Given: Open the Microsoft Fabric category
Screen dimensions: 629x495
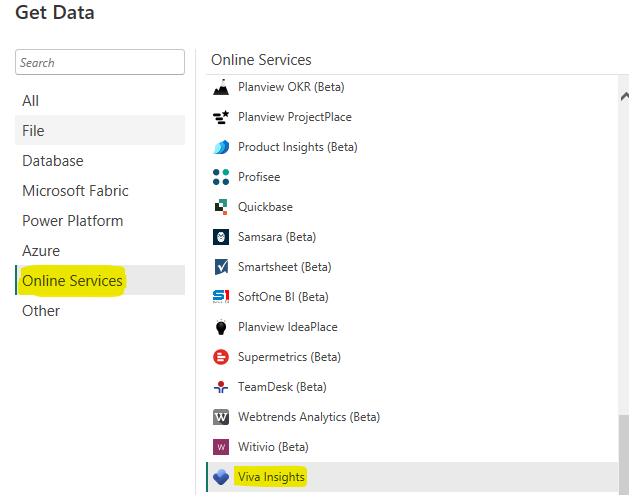Looking at the screenshot, I should (x=100, y=191).
